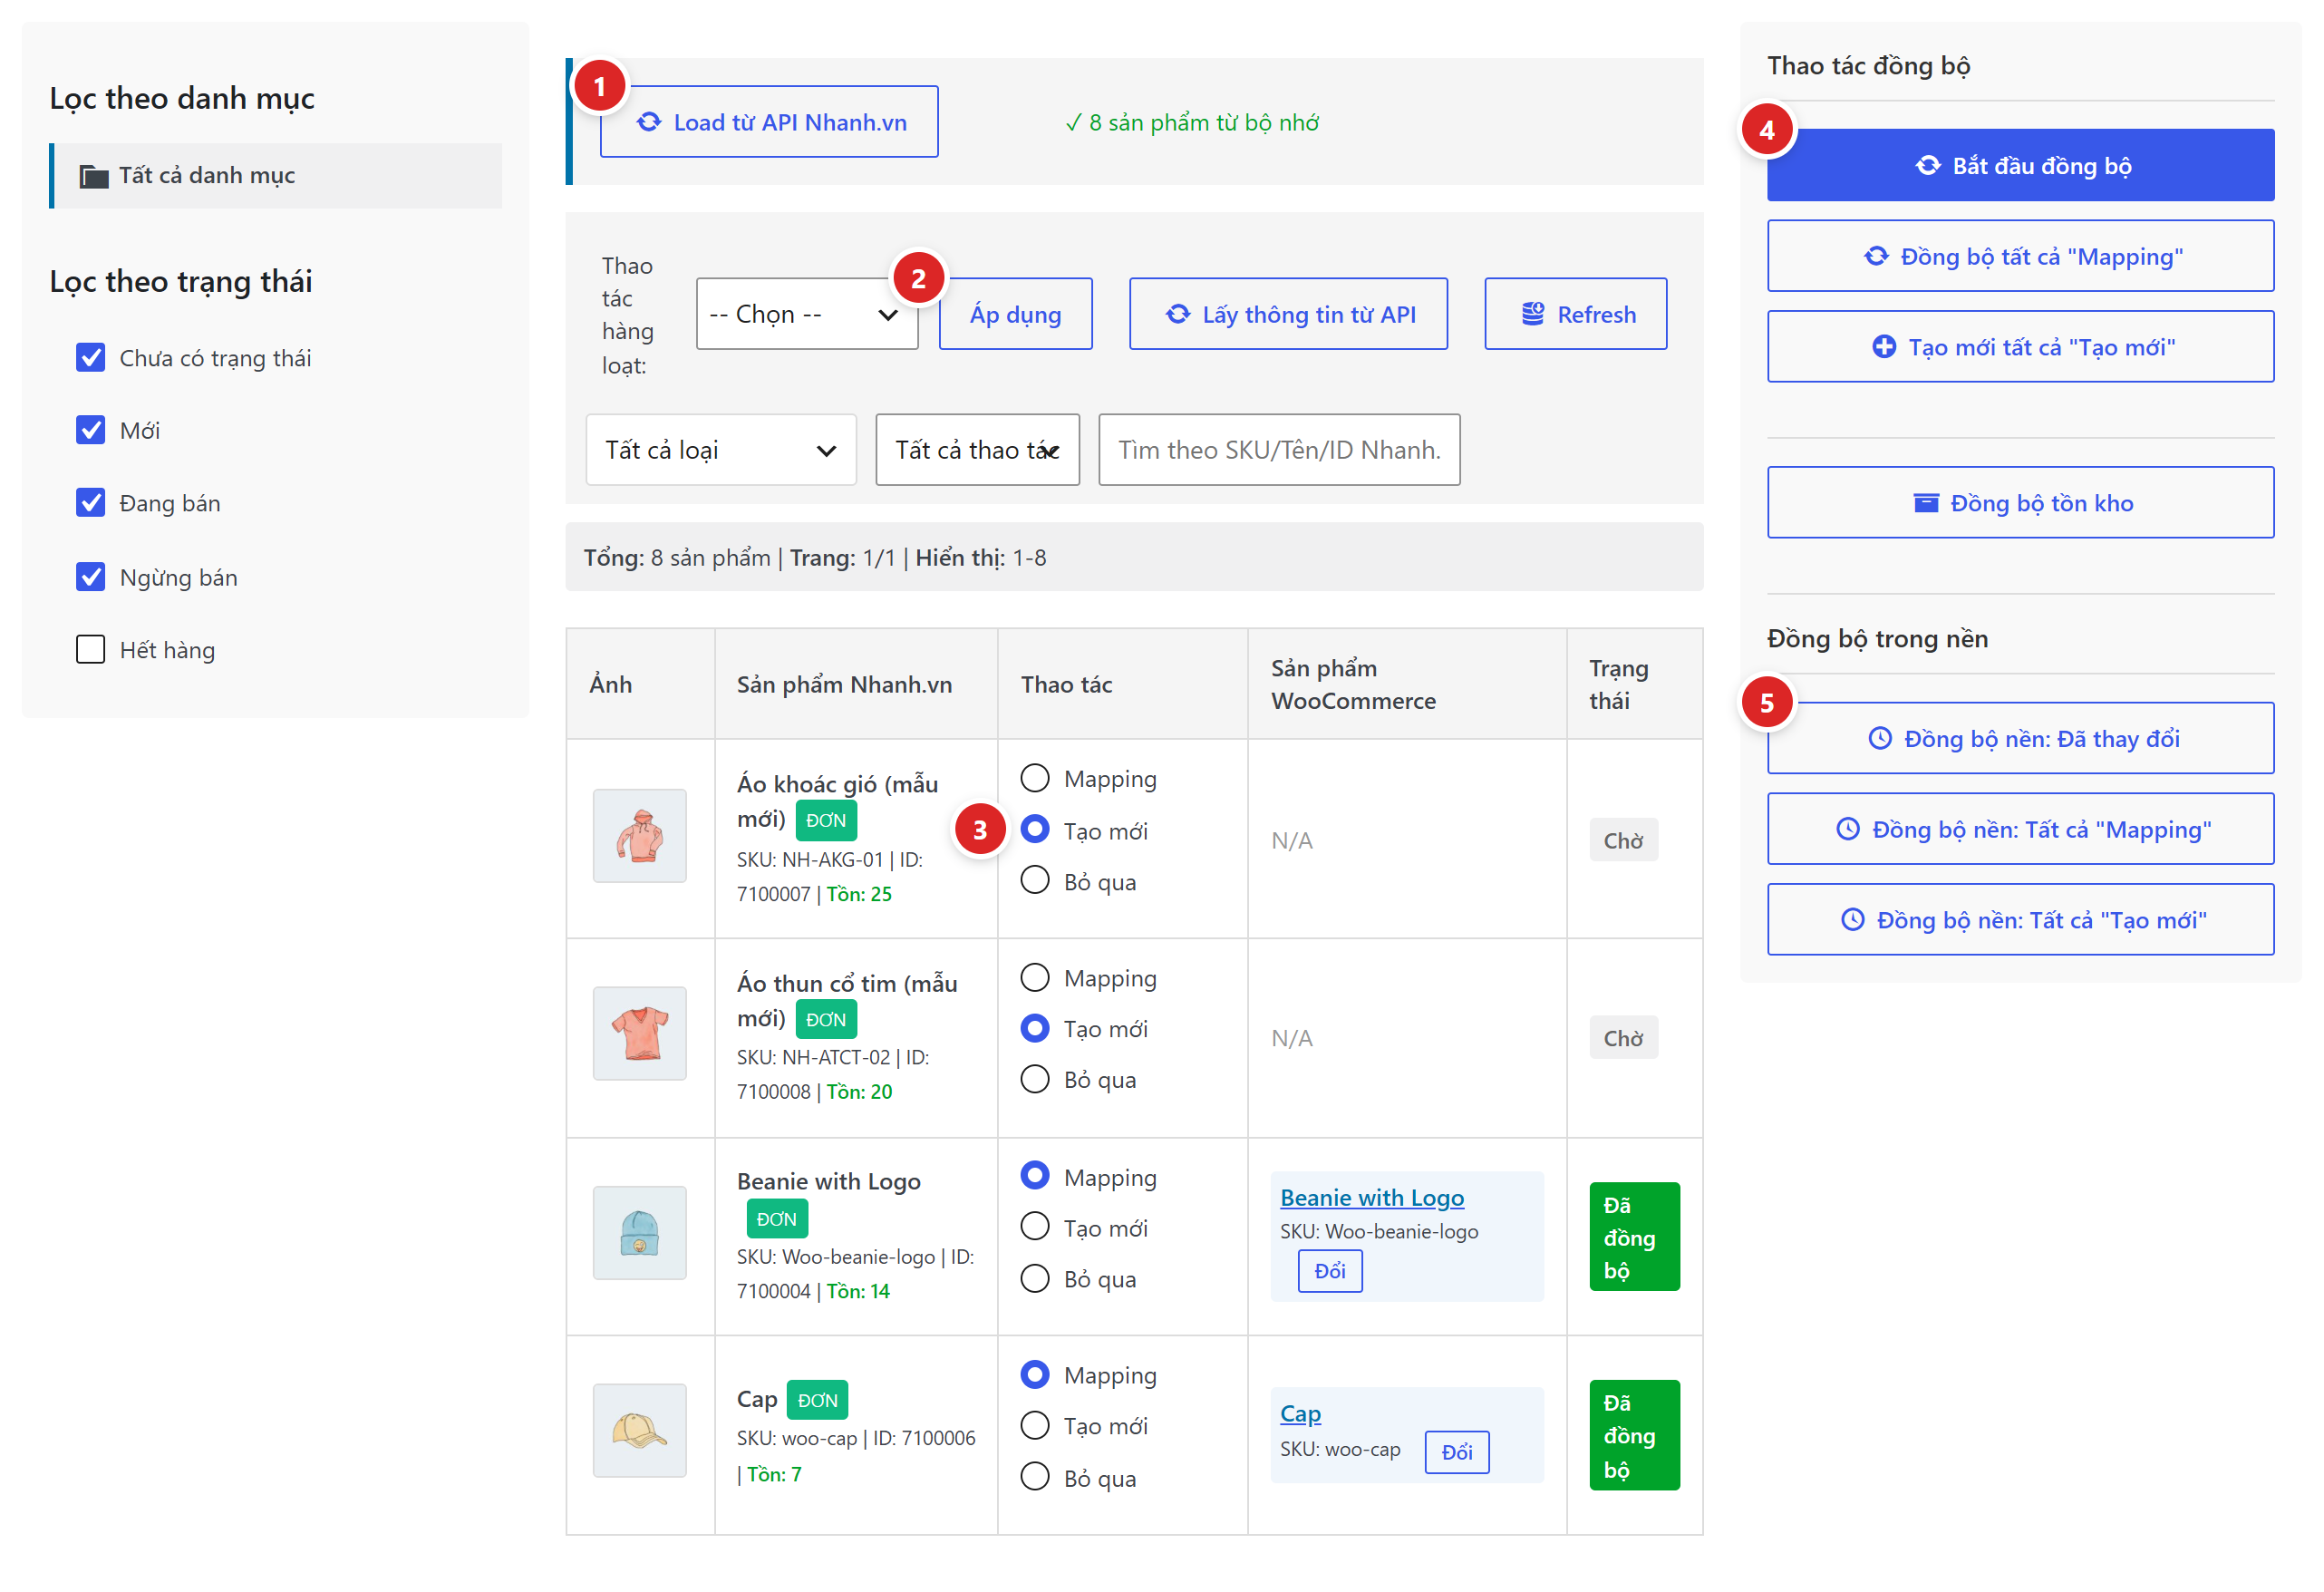This screenshot has width=2324, height=1592.
Task: Click the Áp dụng button
Action: coord(1015,314)
